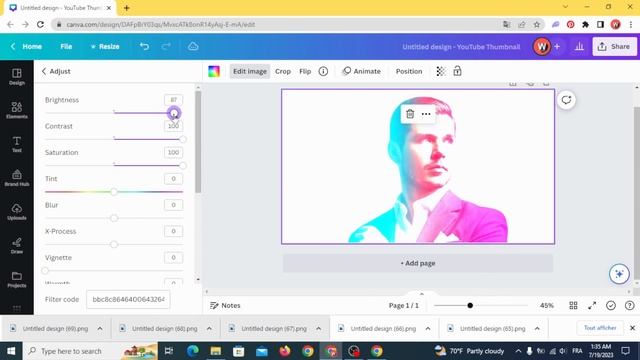This screenshot has height=360, width=640.
Task: Expand options for Untitled design (65).png download
Action: pyautogui.click(x=537, y=328)
